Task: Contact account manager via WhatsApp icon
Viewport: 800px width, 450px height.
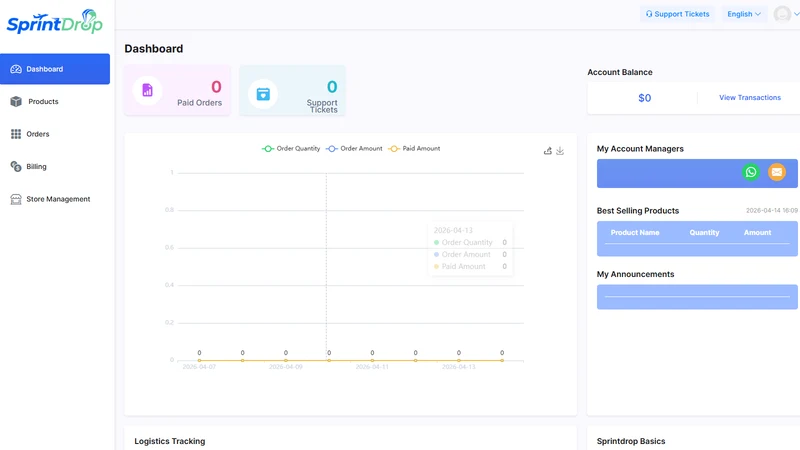Action: point(751,172)
